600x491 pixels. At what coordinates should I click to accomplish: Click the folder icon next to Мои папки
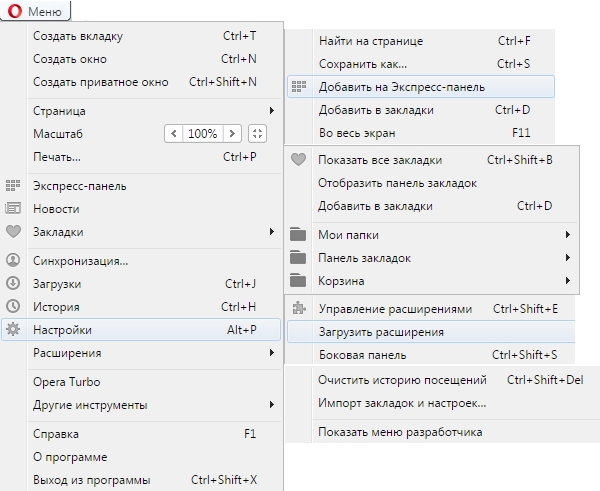298,234
